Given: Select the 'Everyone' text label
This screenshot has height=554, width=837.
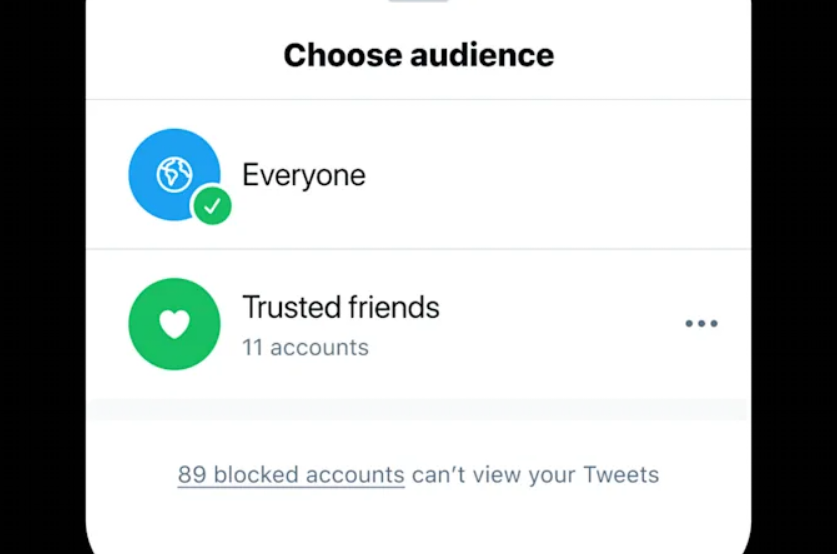Looking at the screenshot, I should click(x=304, y=176).
